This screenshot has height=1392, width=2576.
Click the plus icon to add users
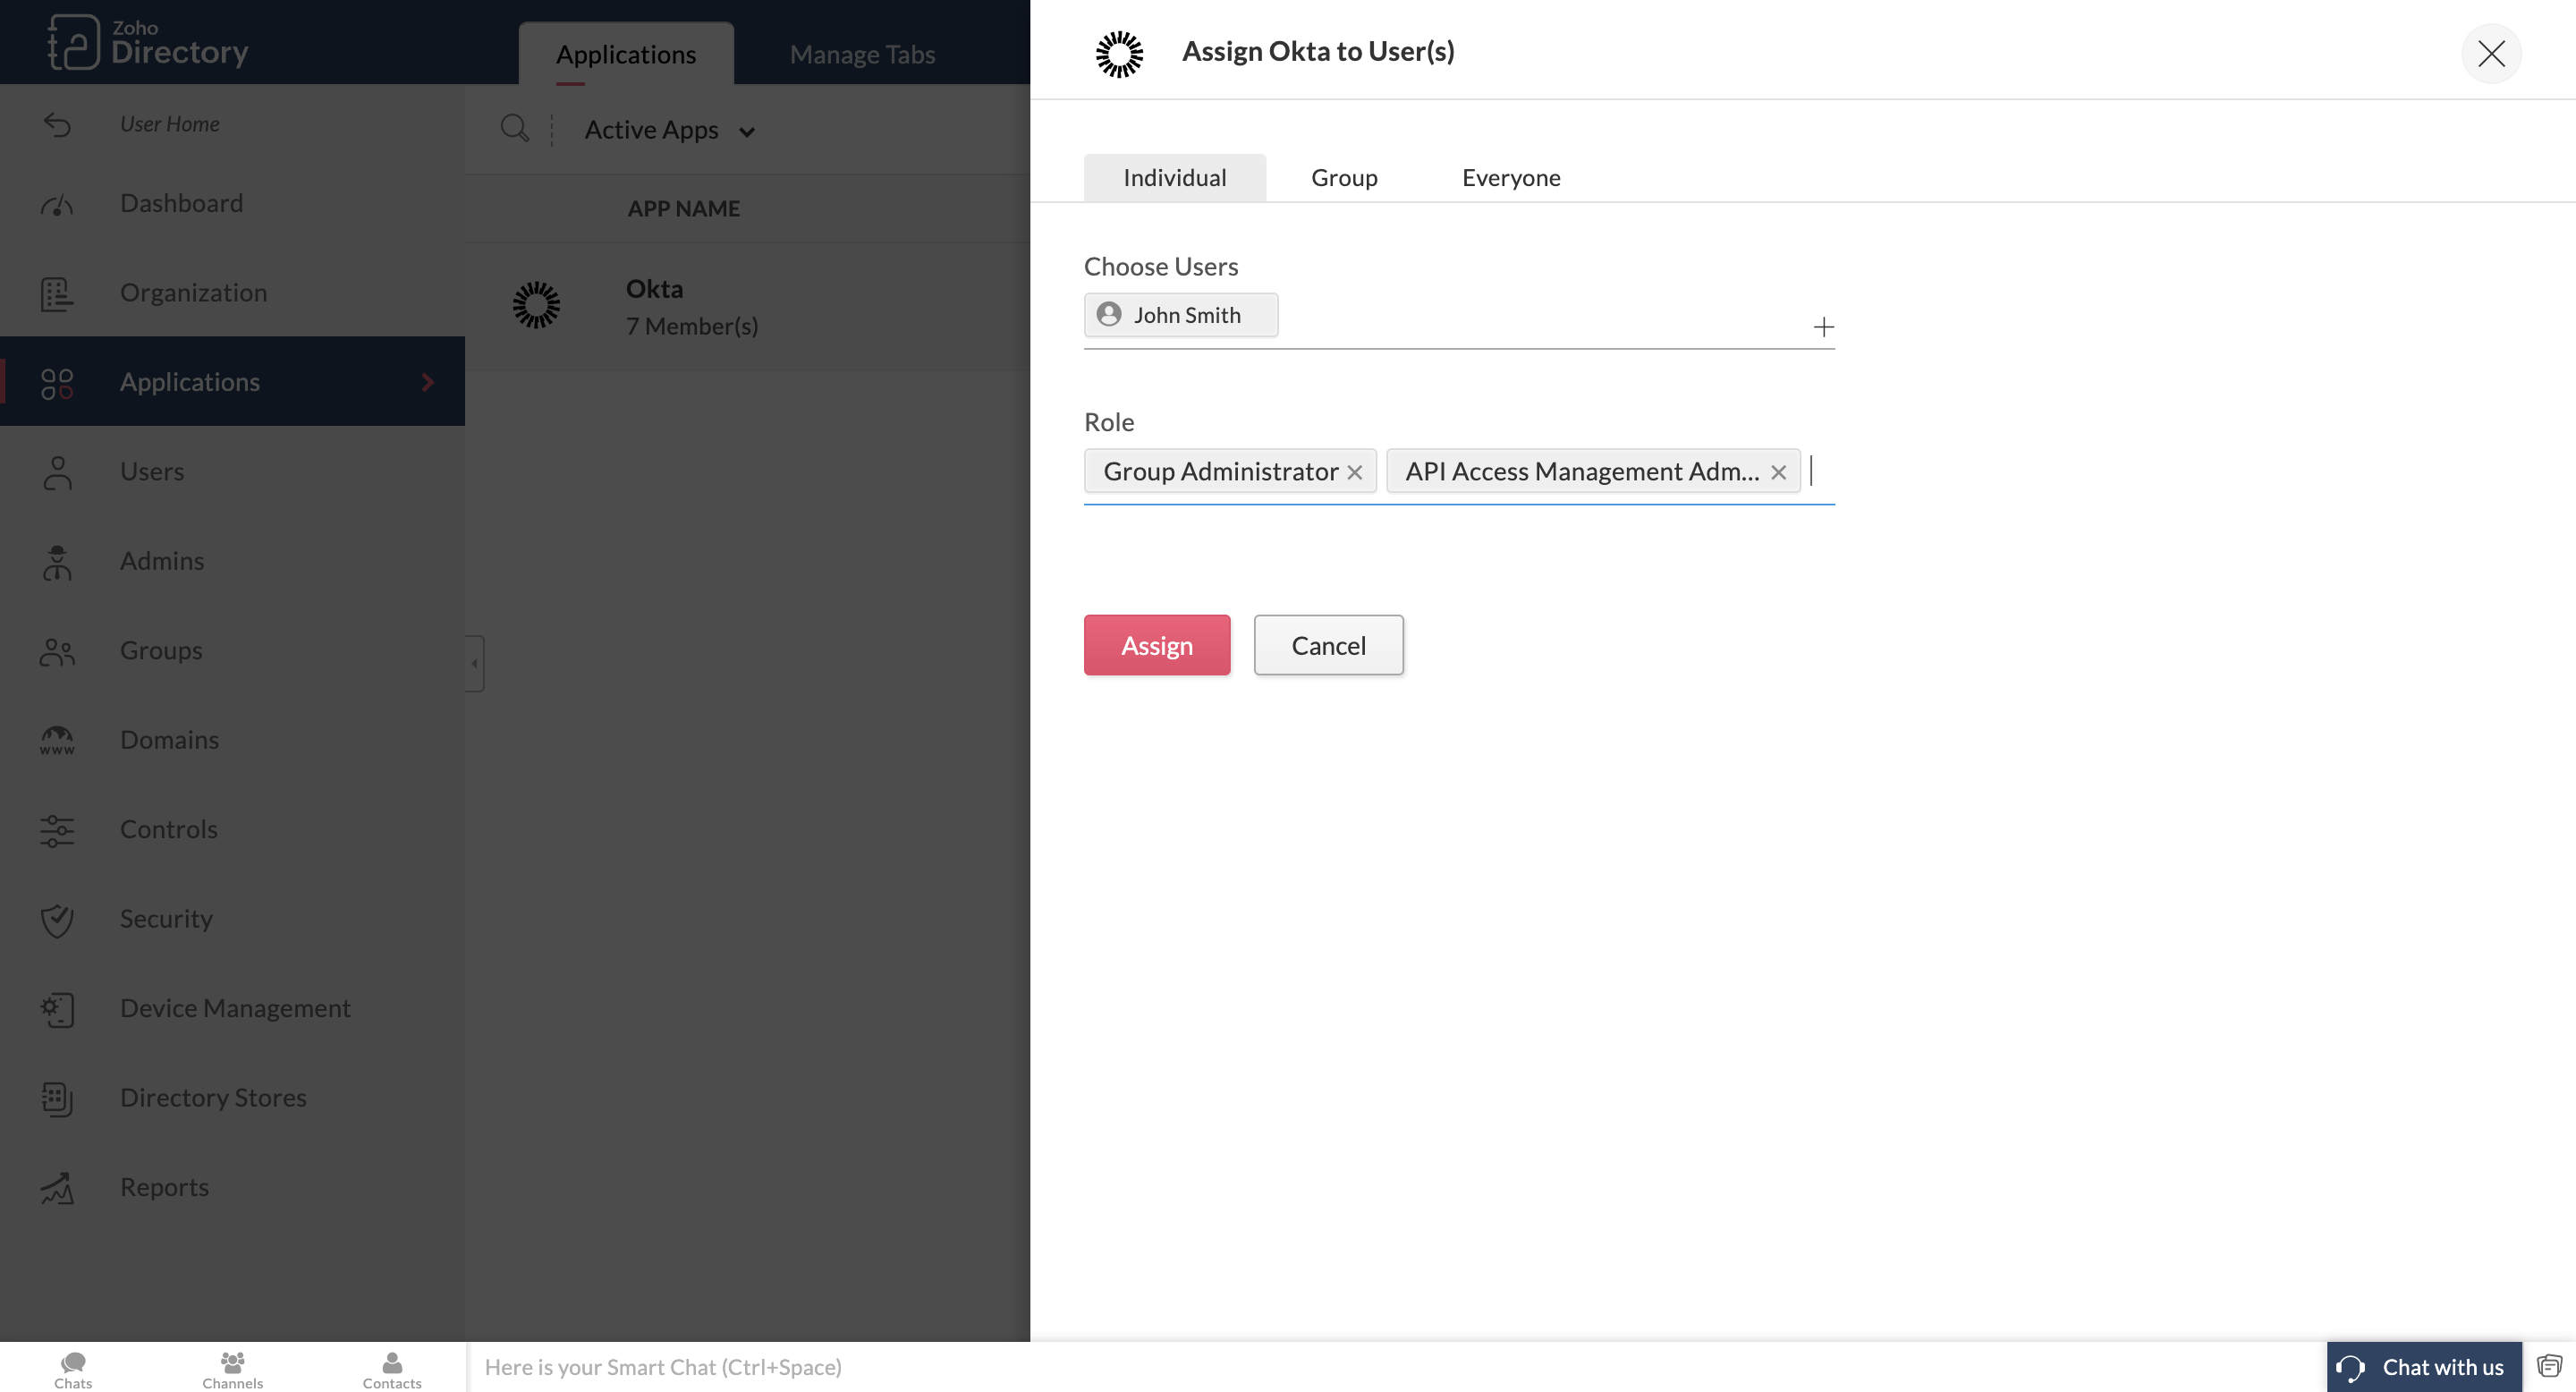(1823, 327)
